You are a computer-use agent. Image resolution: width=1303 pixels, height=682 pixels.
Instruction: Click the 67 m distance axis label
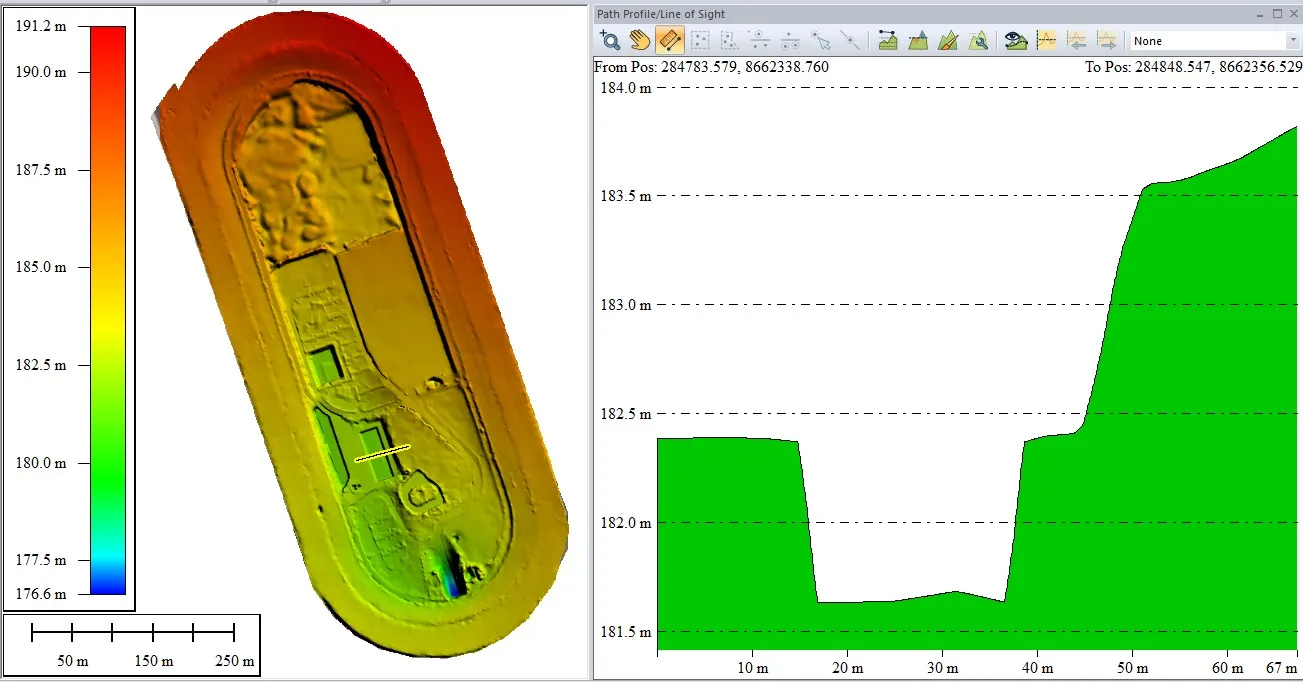click(1281, 668)
